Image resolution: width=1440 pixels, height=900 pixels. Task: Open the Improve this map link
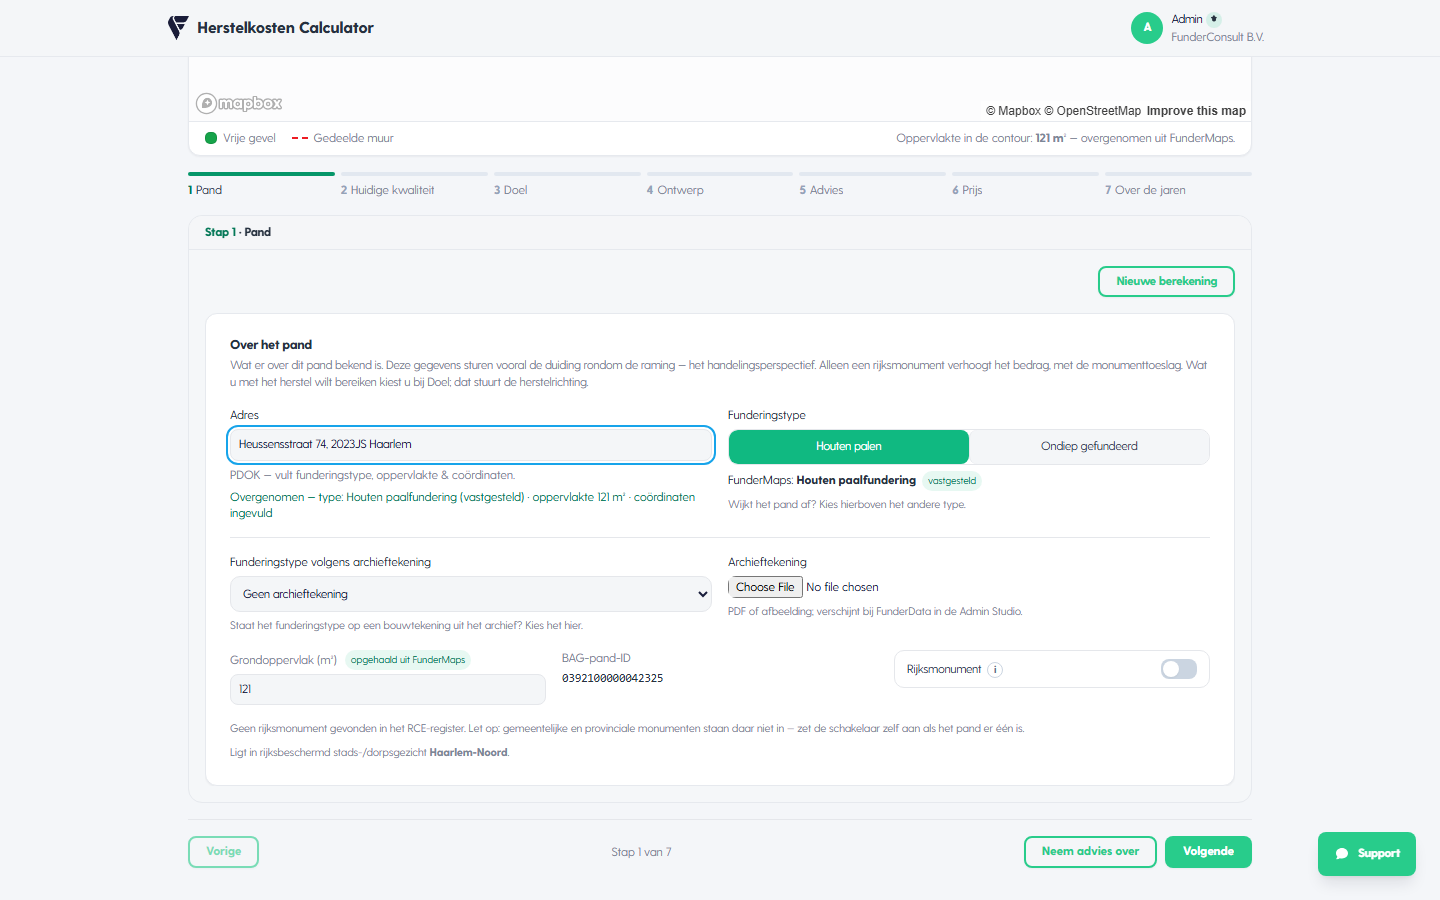pyautogui.click(x=1196, y=111)
